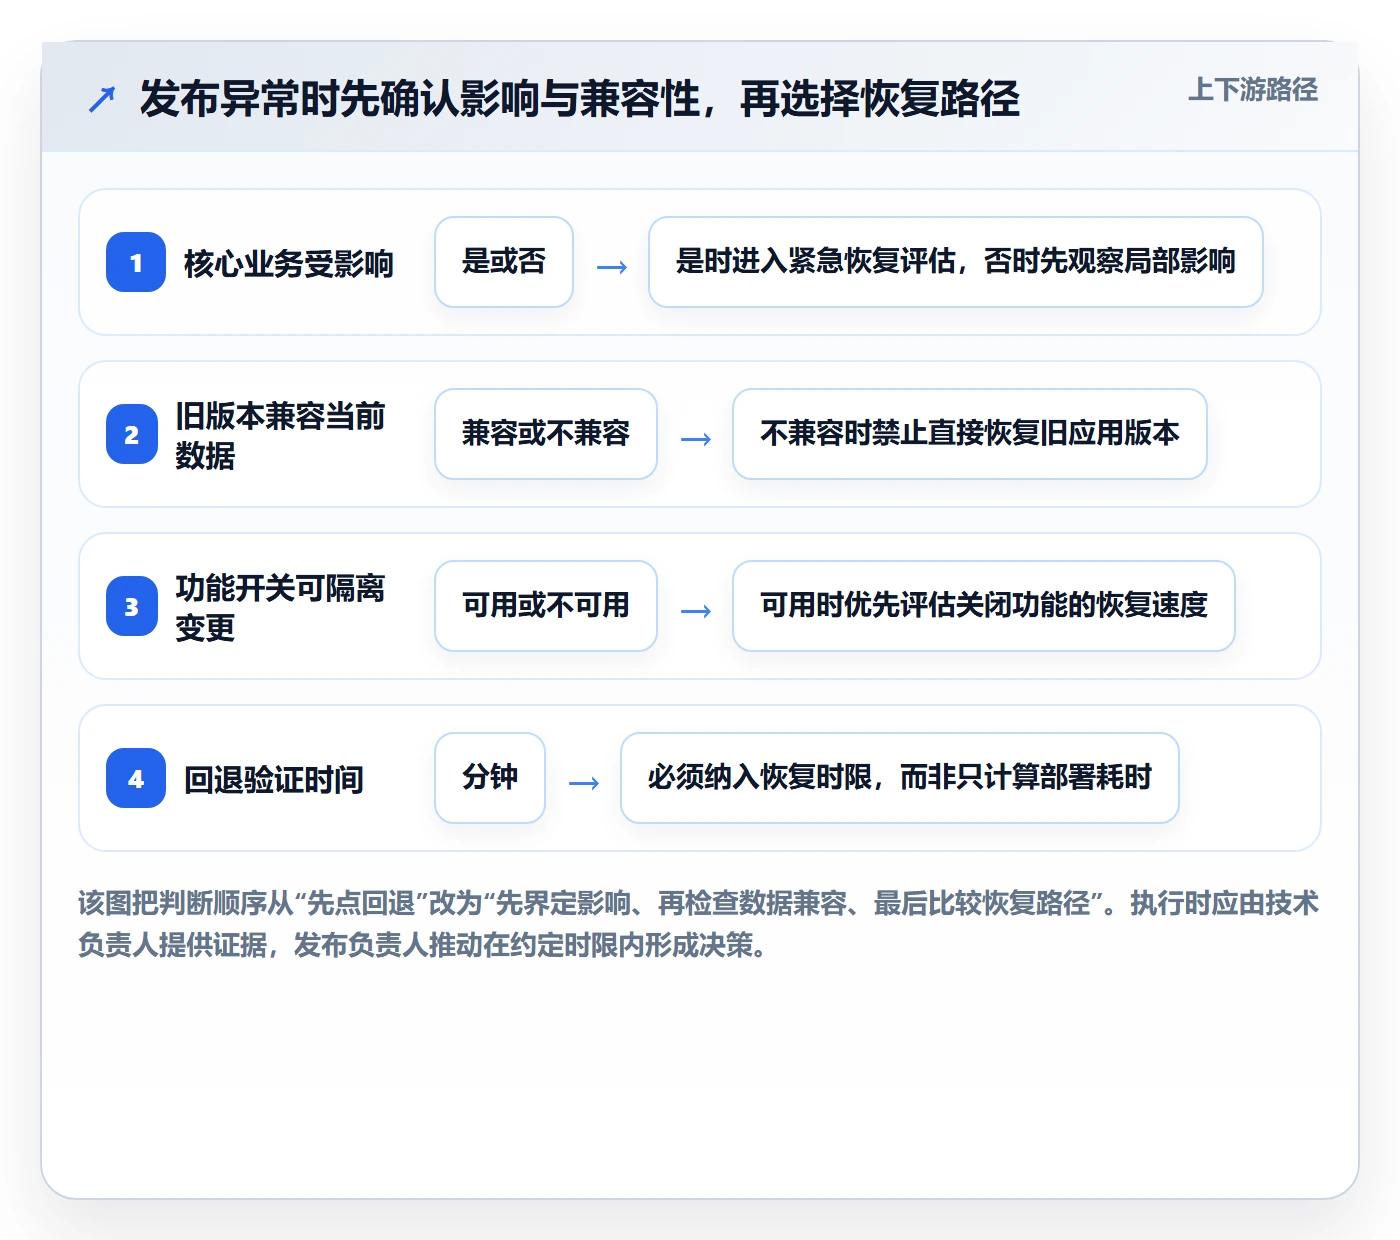
Task: Click the title 发布异常时先确认影响与兼容性
Action: 580,99
